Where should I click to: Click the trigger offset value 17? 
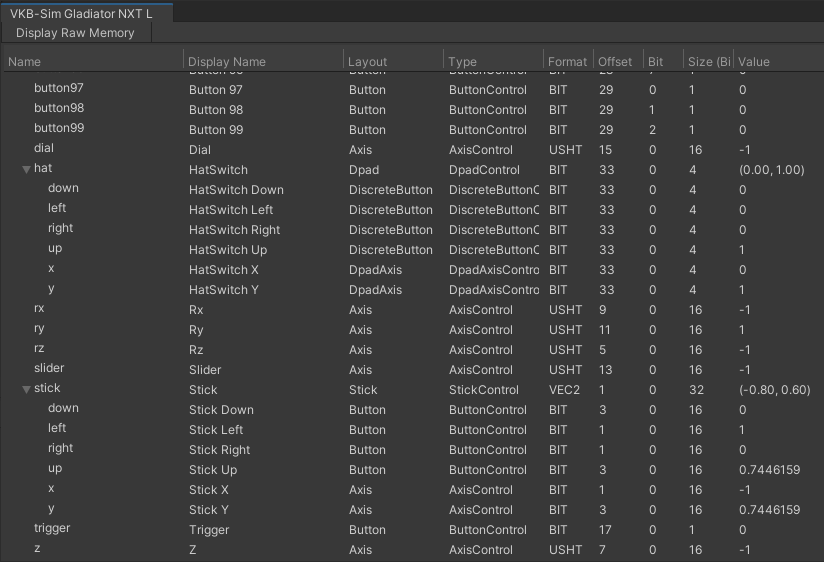tap(605, 529)
